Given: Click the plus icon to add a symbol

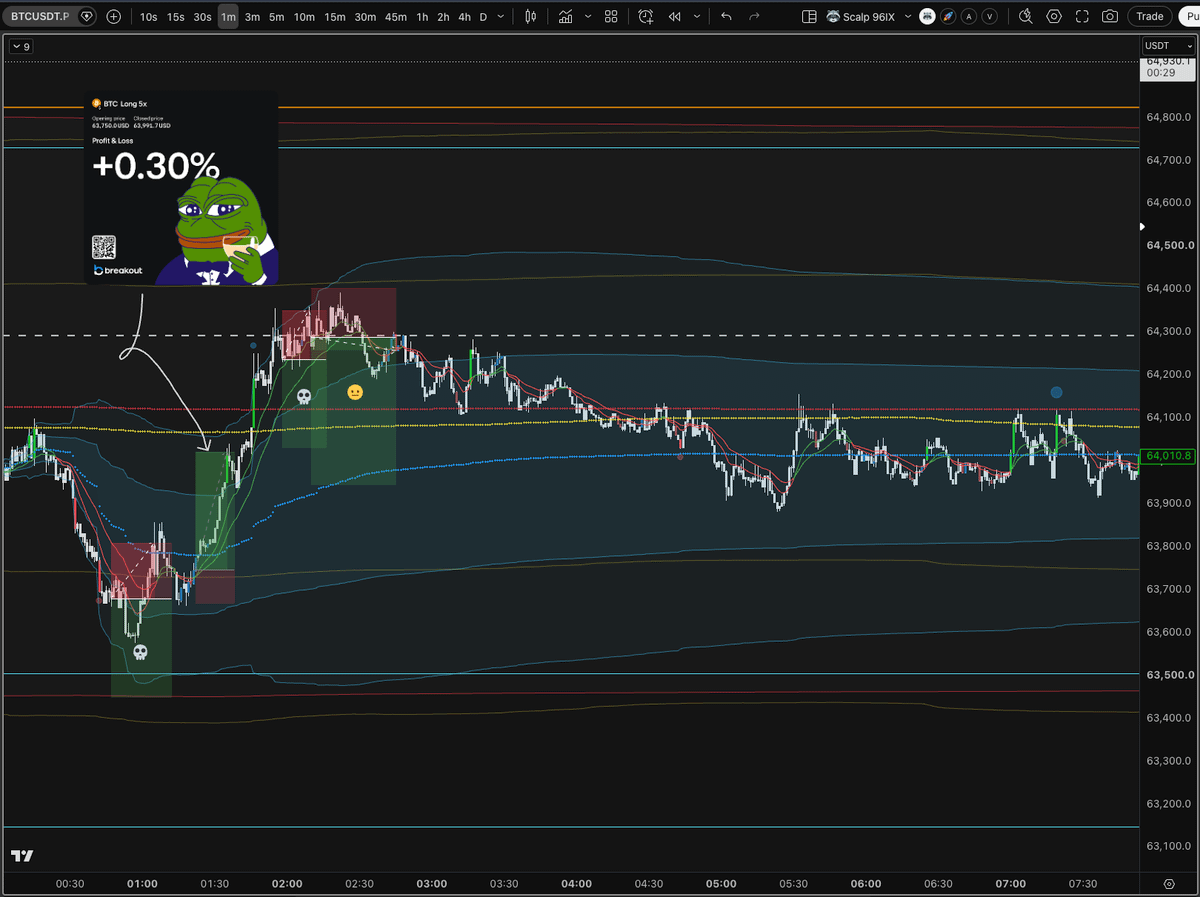Looking at the screenshot, I should tap(113, 16).
